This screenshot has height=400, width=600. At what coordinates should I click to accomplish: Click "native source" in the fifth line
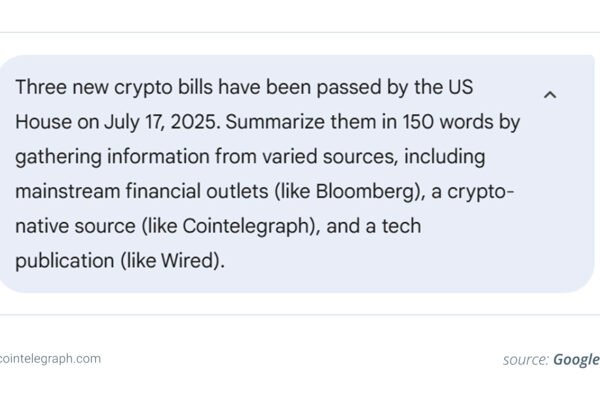pyautogui.click(x=75, y=226)
